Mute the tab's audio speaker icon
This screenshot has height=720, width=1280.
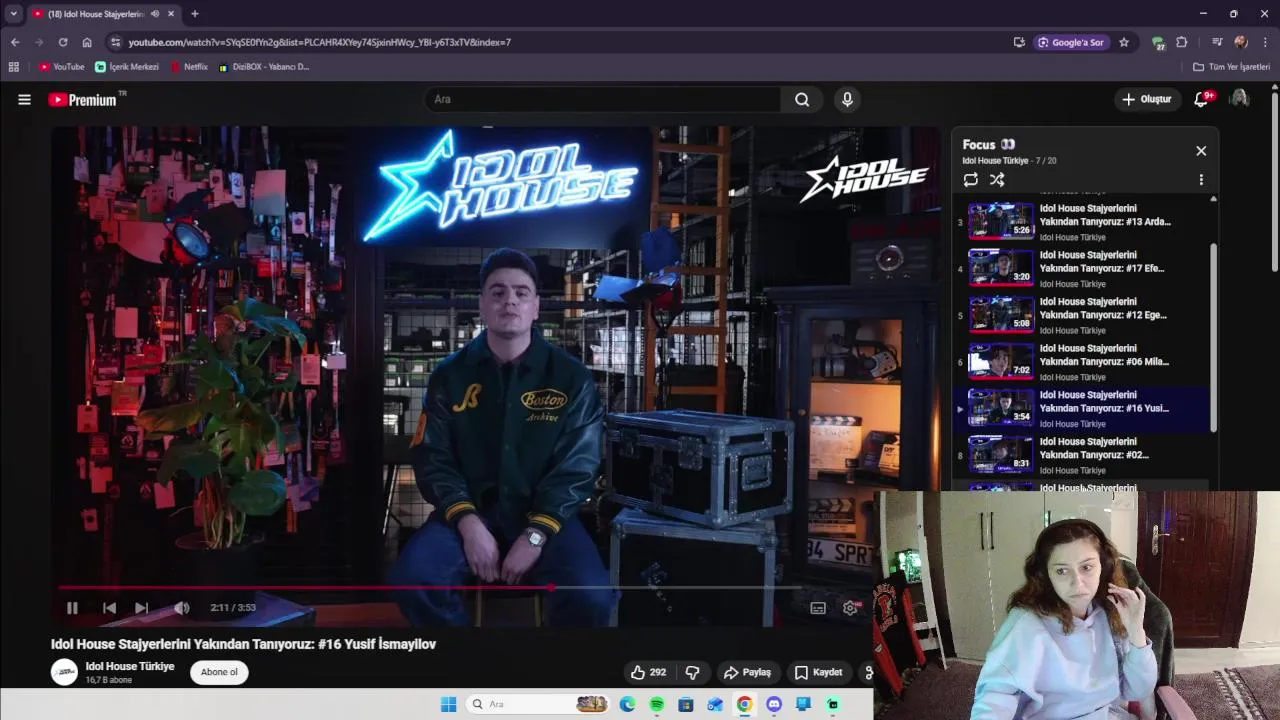[x=155, y=14]
